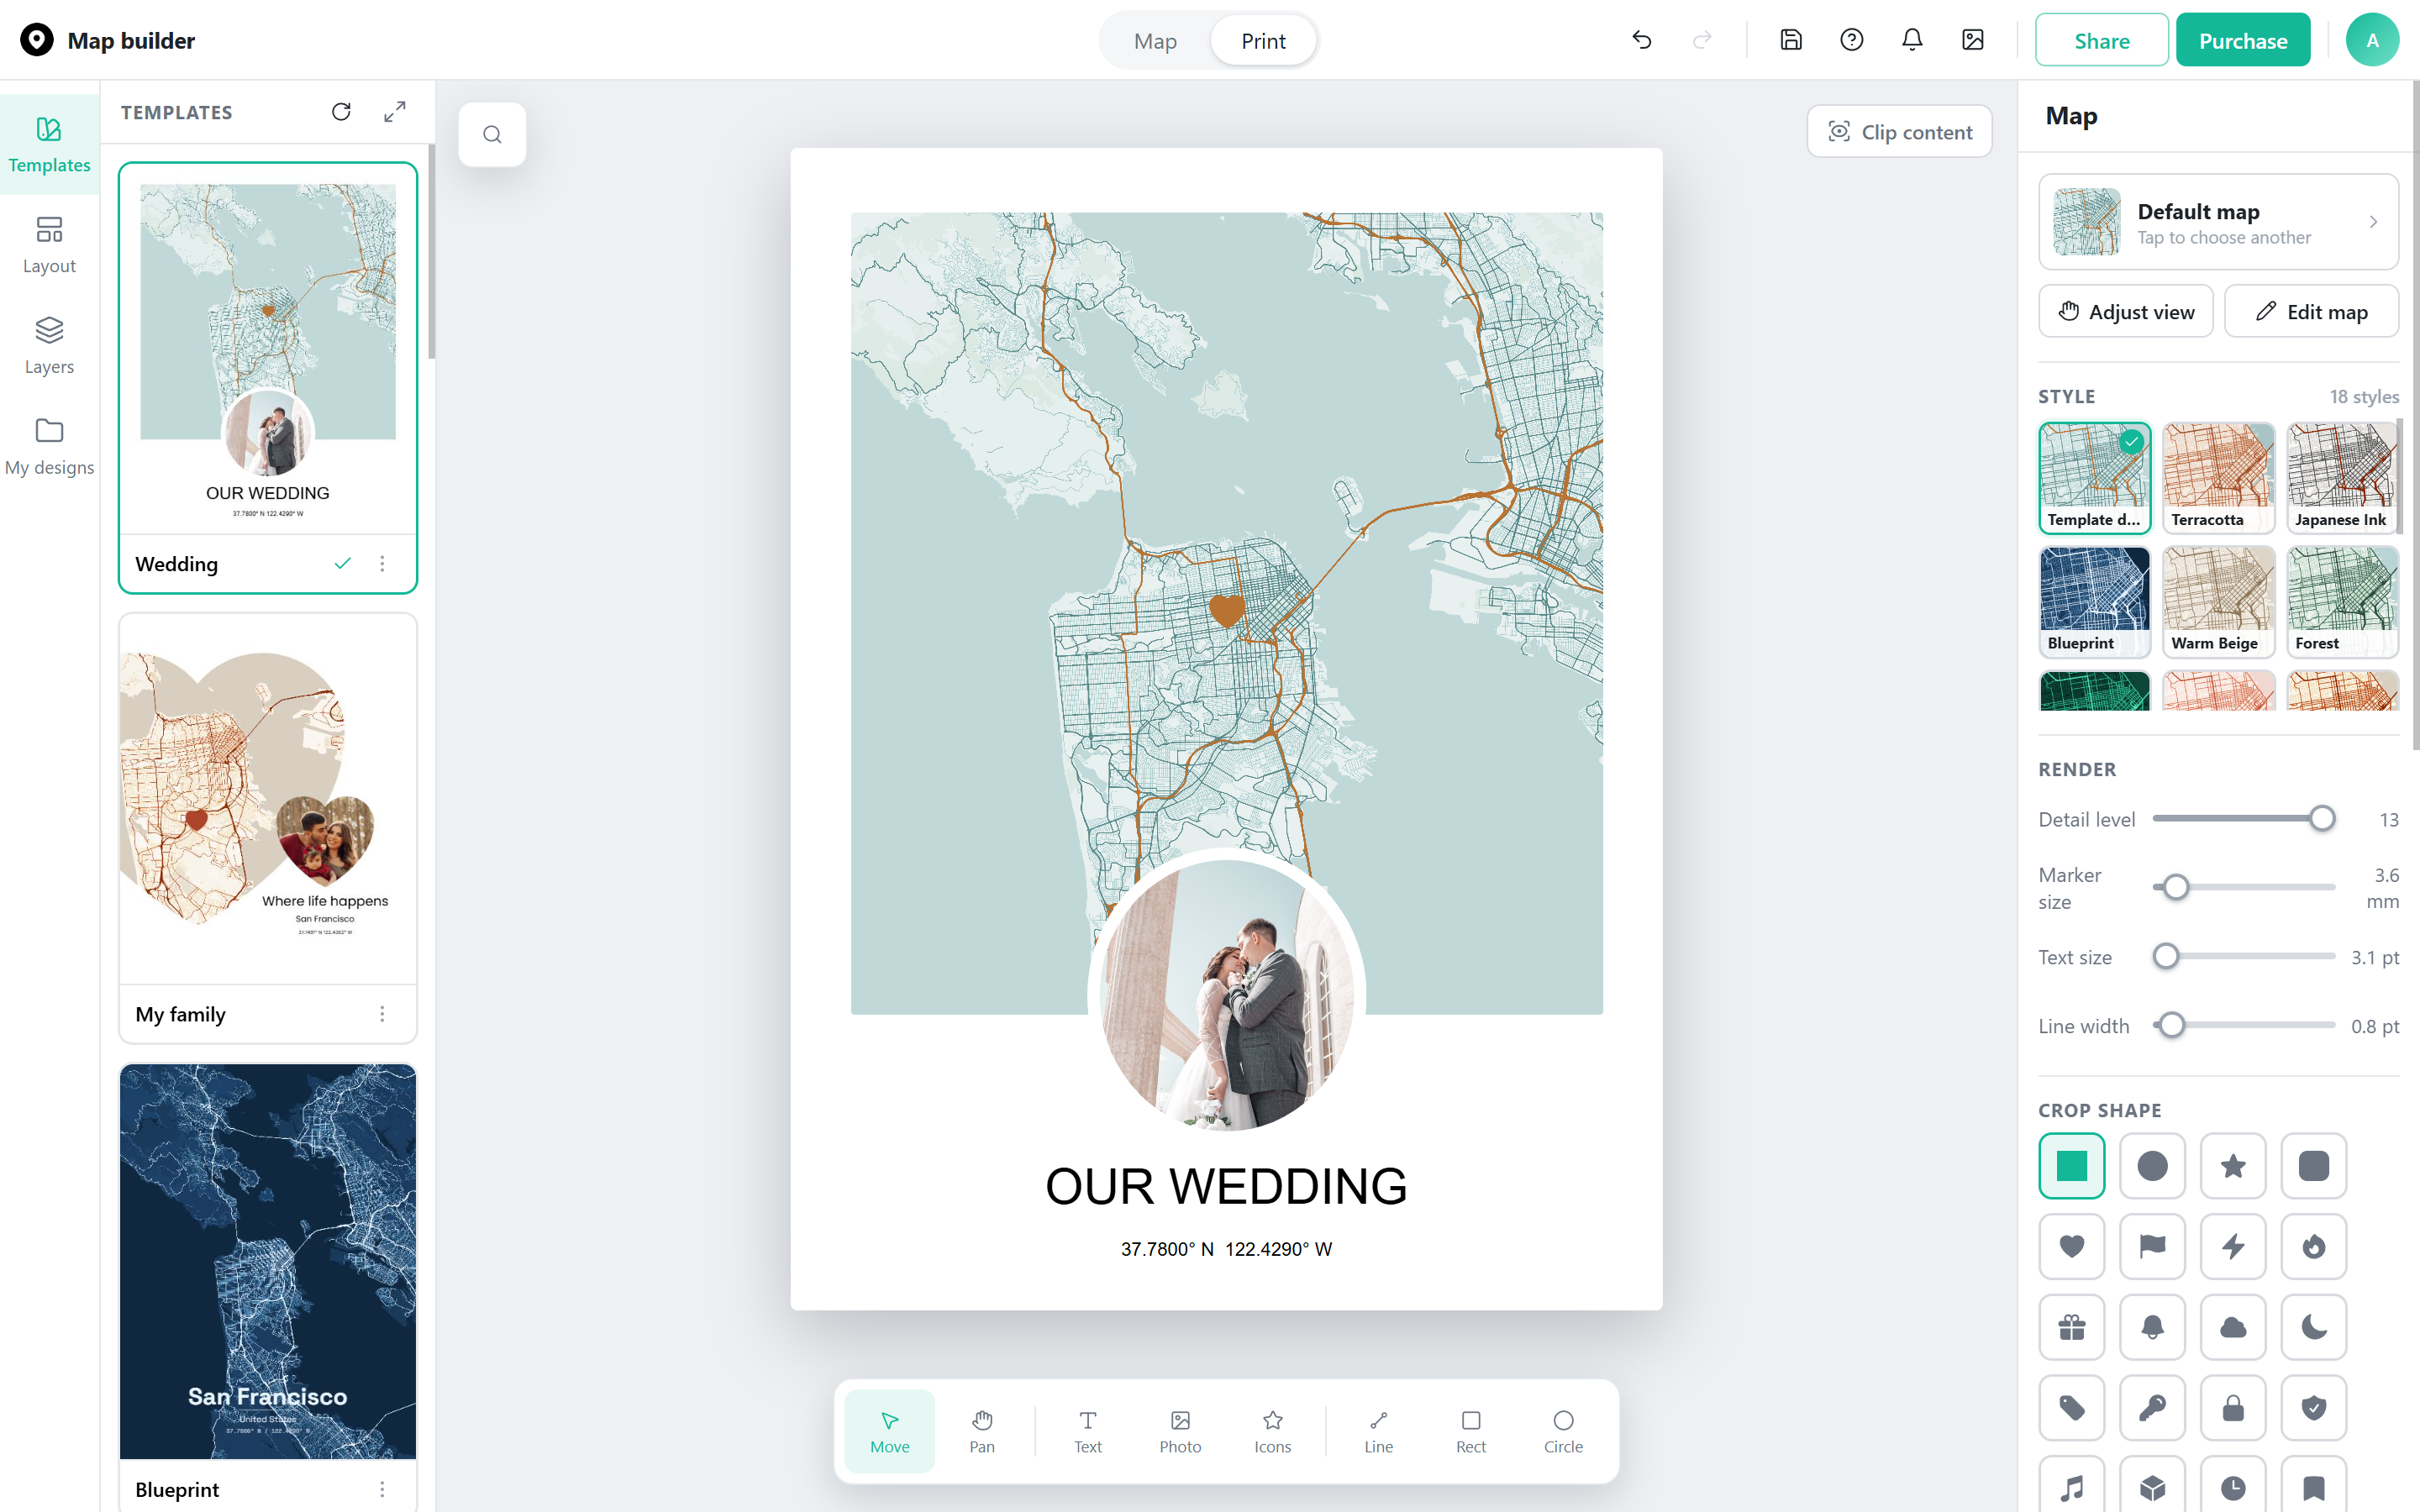Click the Edit map button

point(2311,312)
